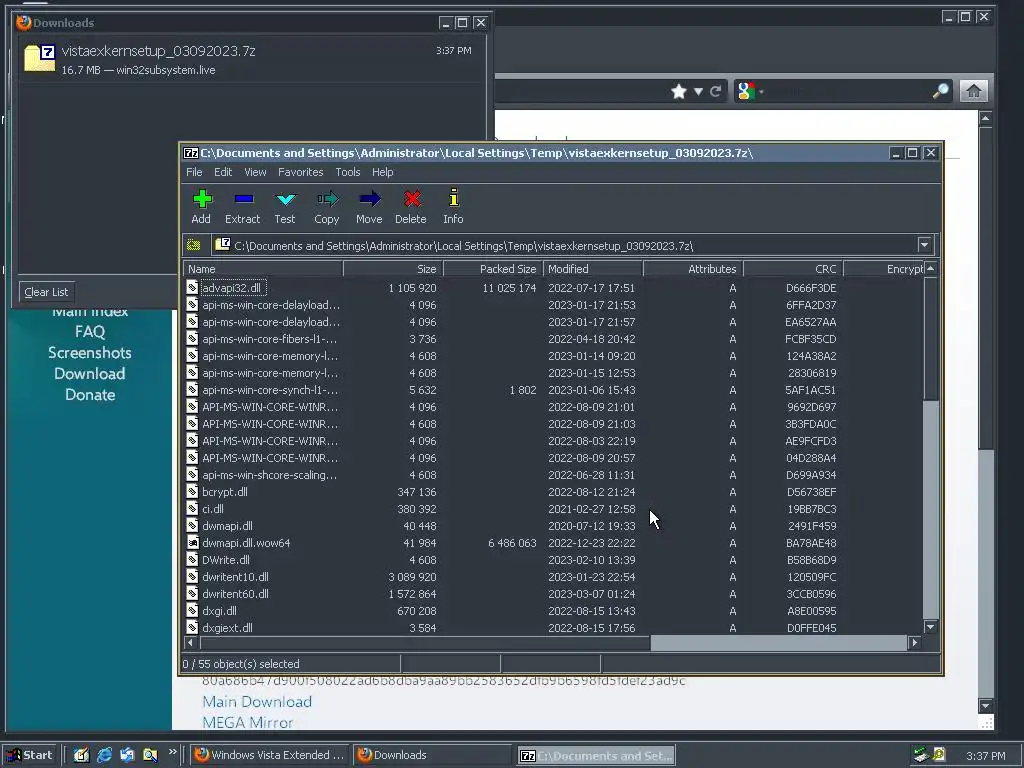The height and width of the screenshot is (768, 1024).
Task: Click the 7z archive icon in Downloads window
Action: 39,58
